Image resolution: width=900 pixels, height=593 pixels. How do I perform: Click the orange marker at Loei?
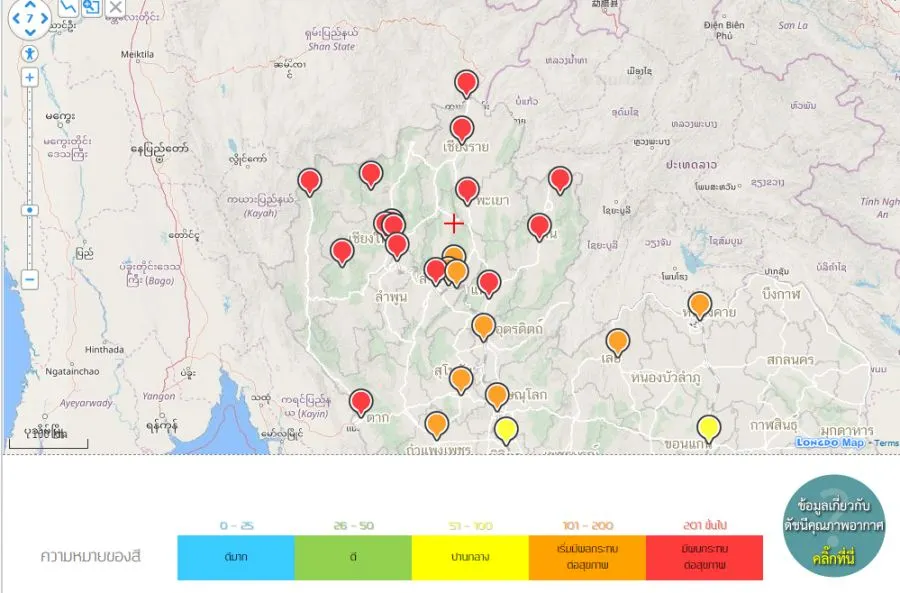[x=618, y=341]
